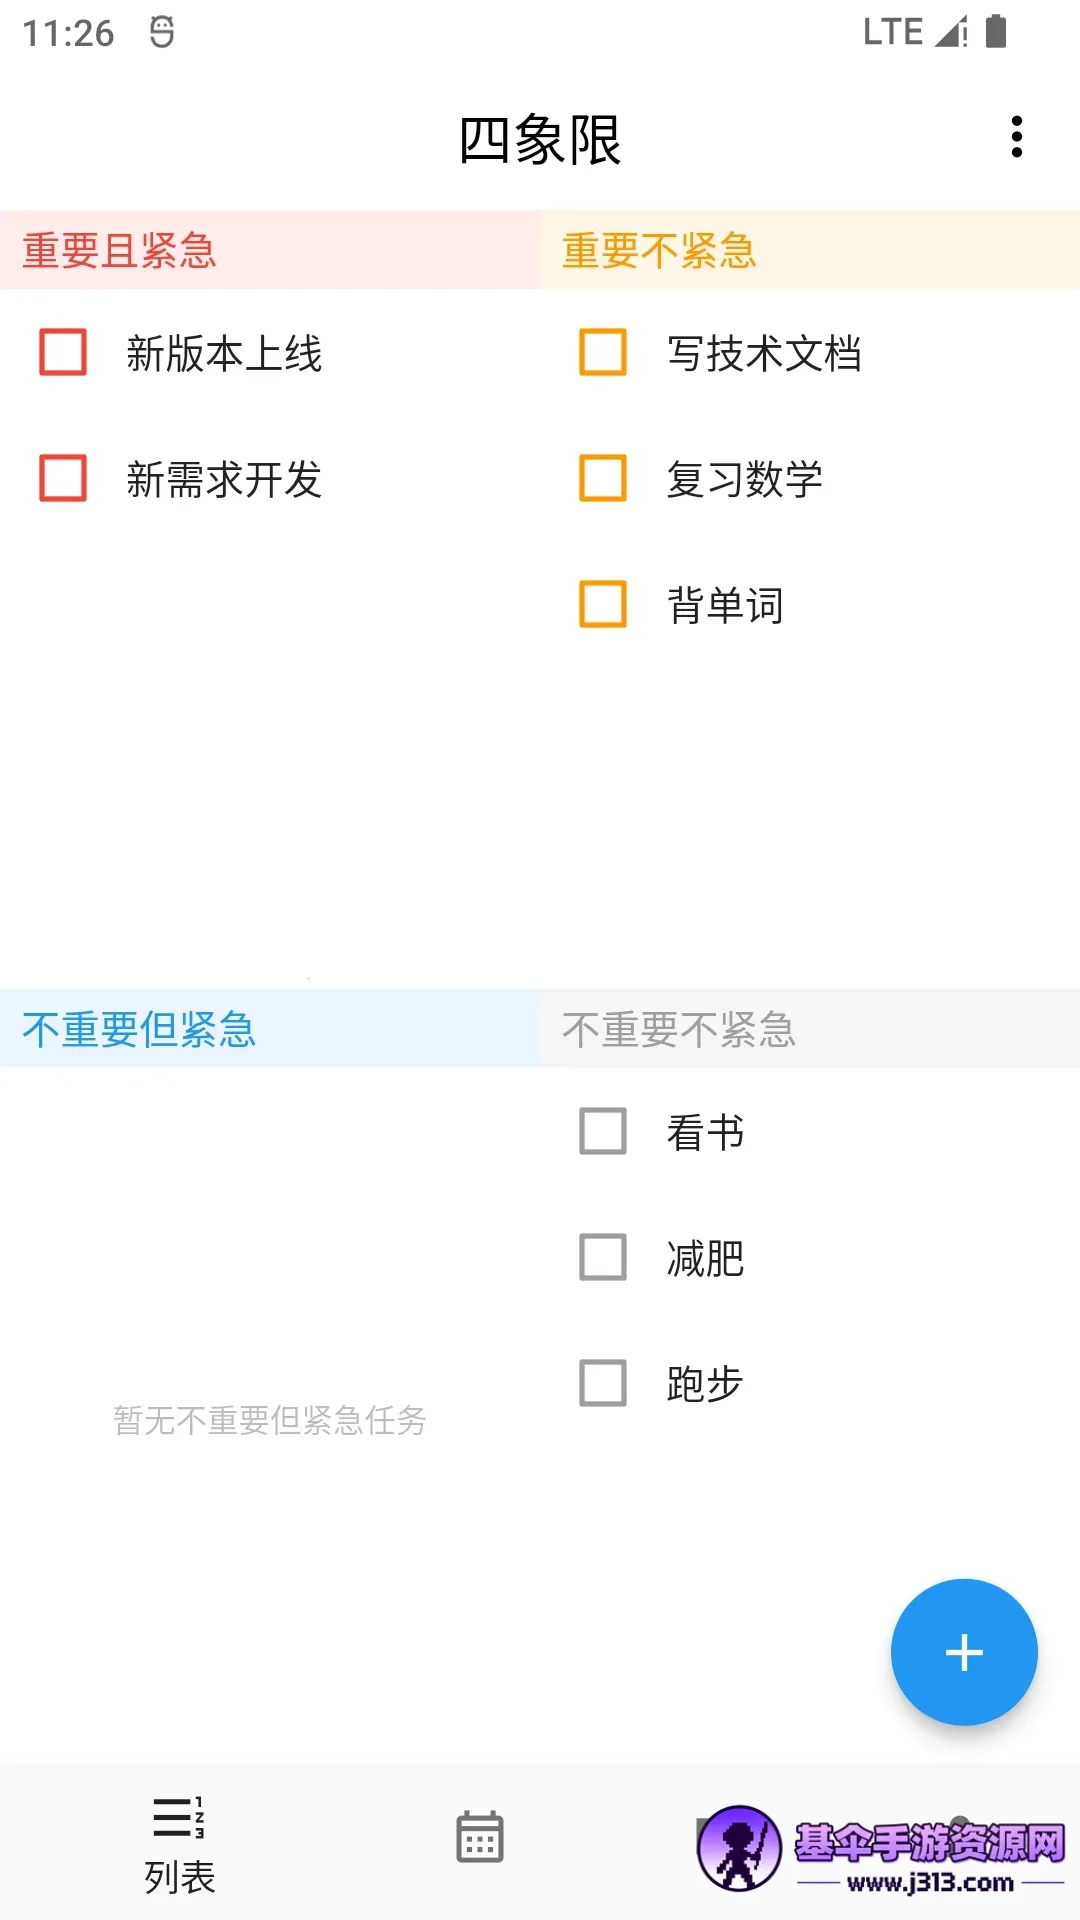This screenshot has width=1080, height=1920.
Task: Open the three-dot overflow menu
Action: (x=1016, y=137)
